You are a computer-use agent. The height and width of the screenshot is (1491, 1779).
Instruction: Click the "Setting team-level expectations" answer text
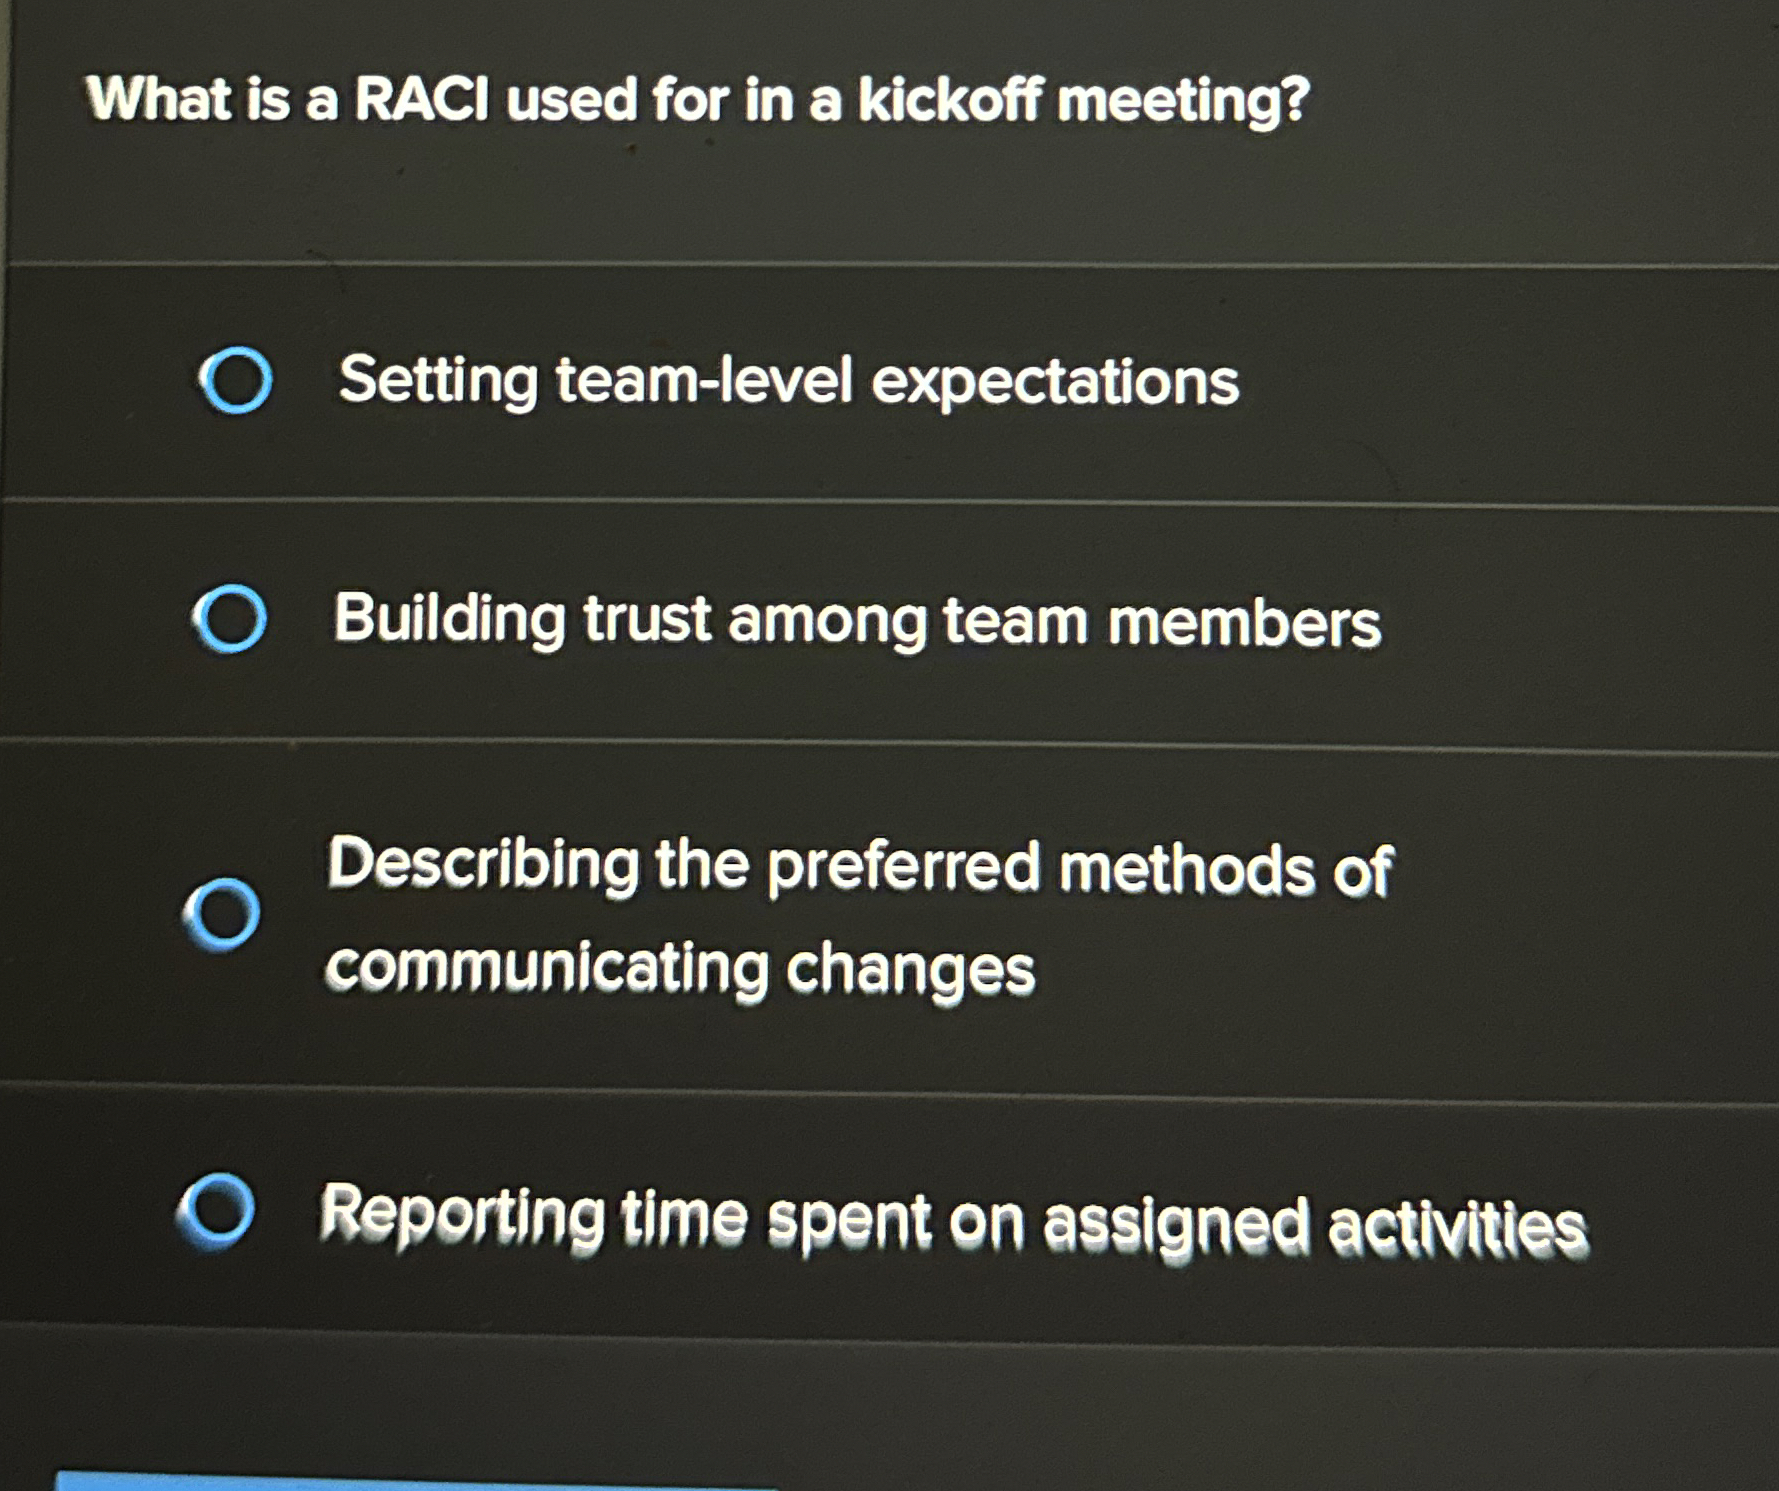788,381
